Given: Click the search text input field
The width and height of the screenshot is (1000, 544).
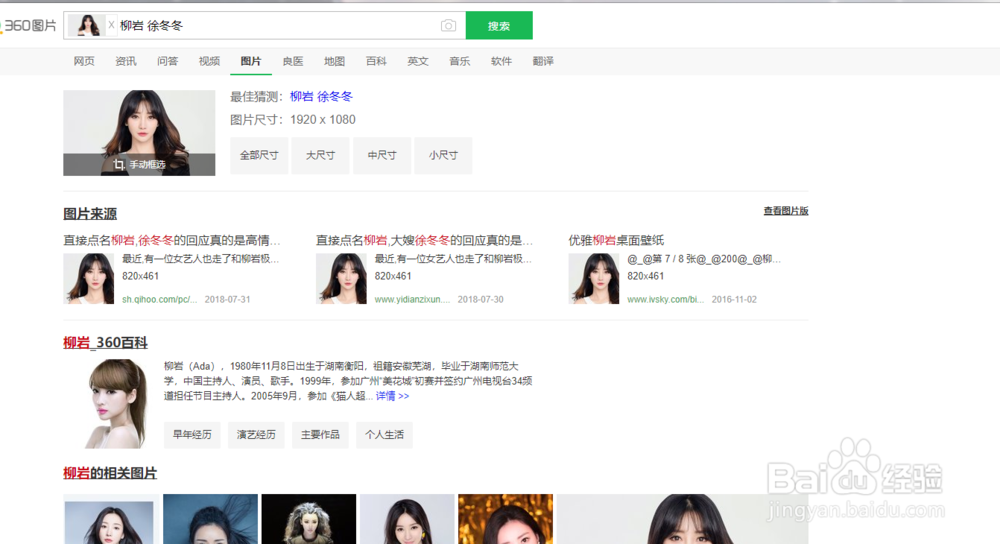Looking at the screenshot, I should pos(277,26).
